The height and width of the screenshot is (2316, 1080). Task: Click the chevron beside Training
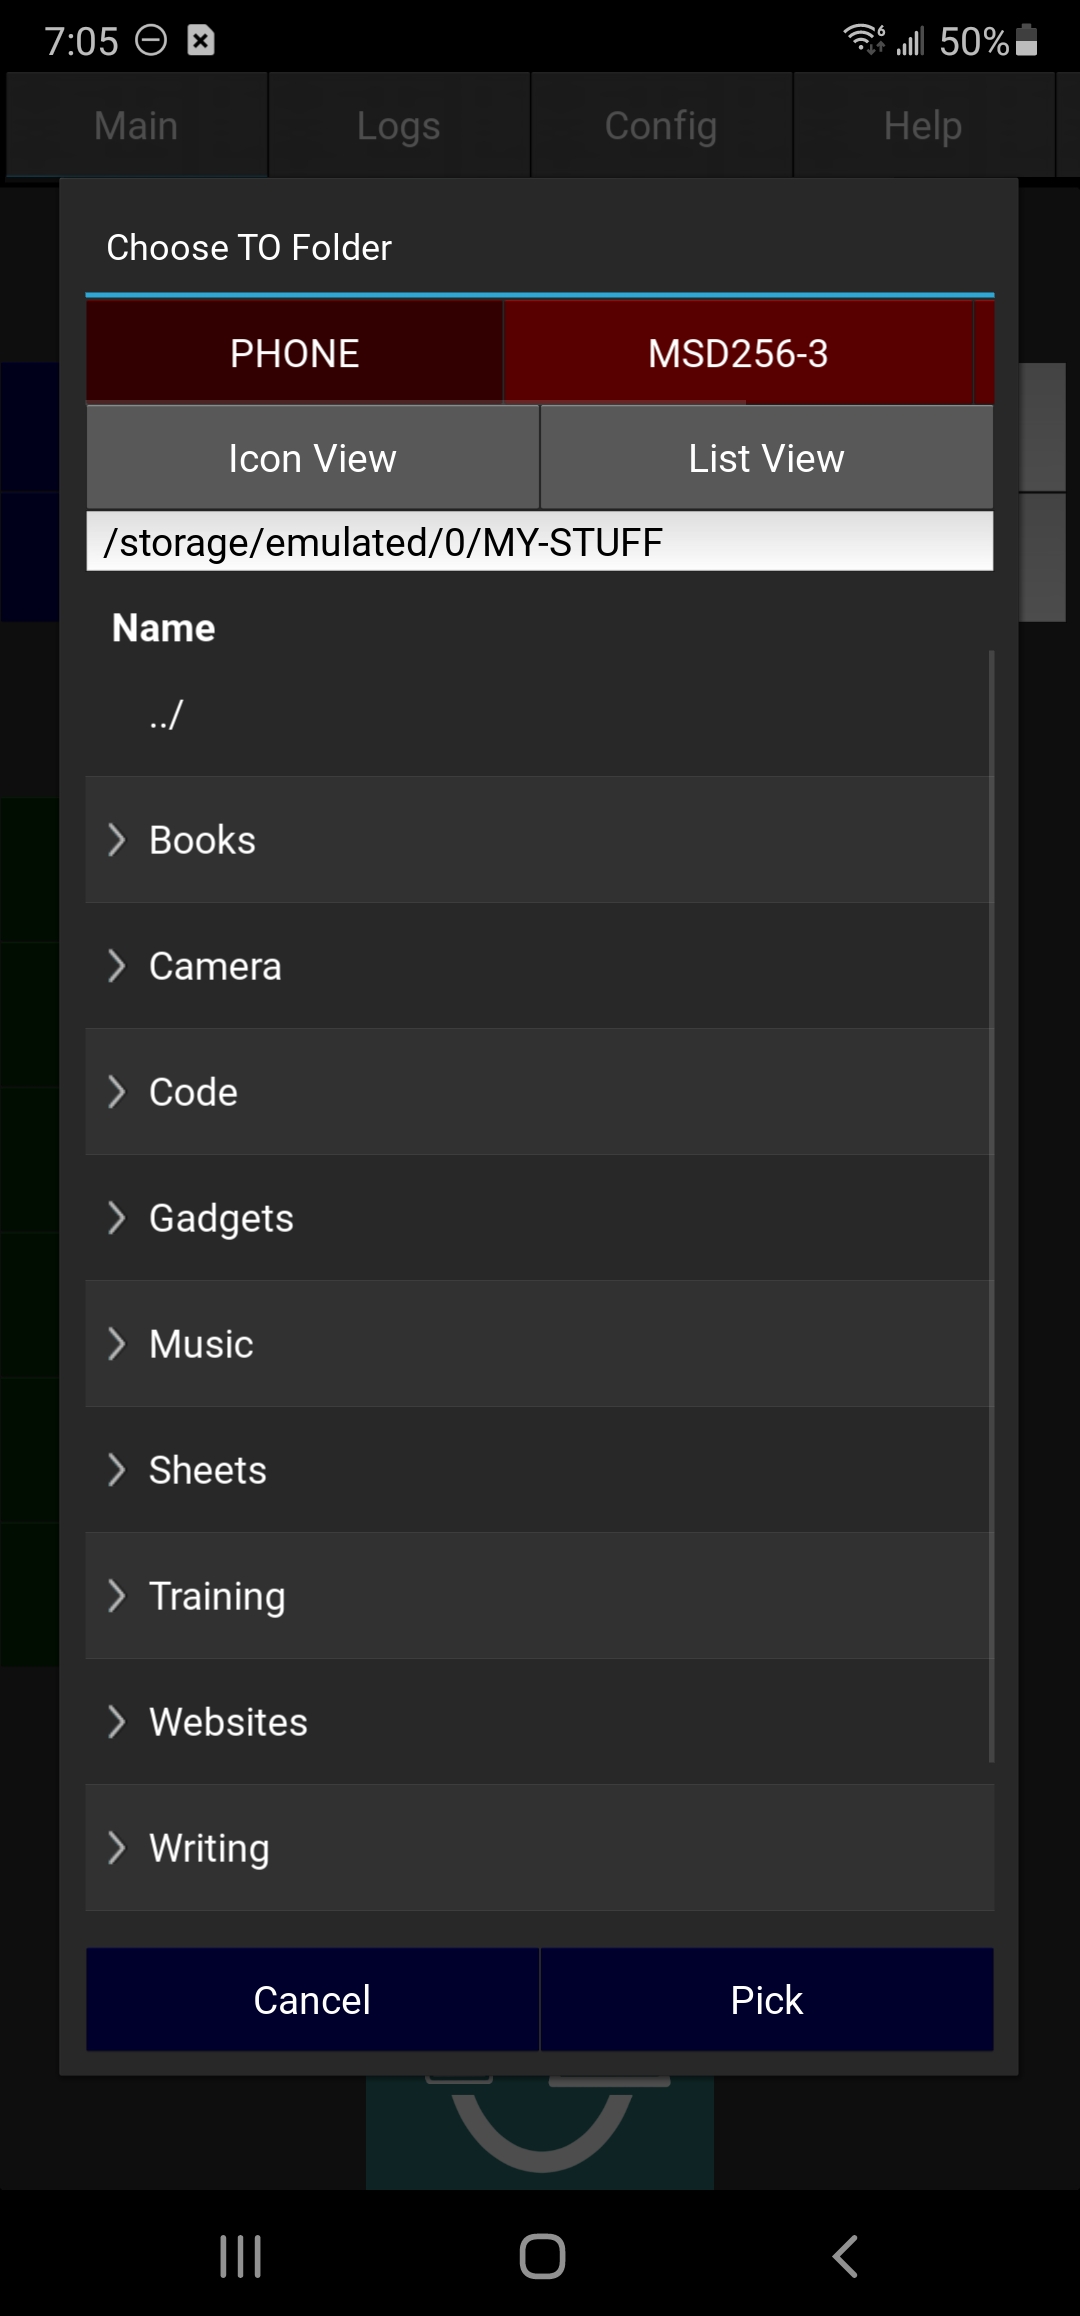tap(117, 1596)
